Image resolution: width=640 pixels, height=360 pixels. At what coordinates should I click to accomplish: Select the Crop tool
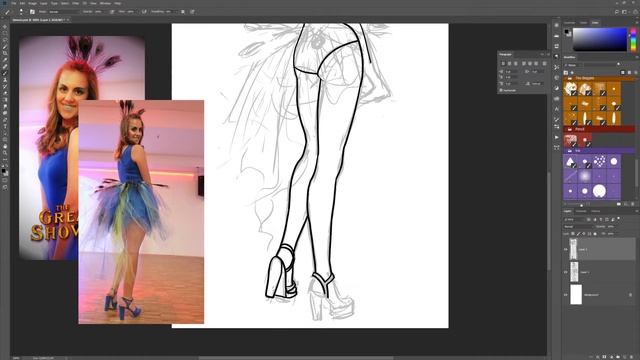click(x=5, y=53)
